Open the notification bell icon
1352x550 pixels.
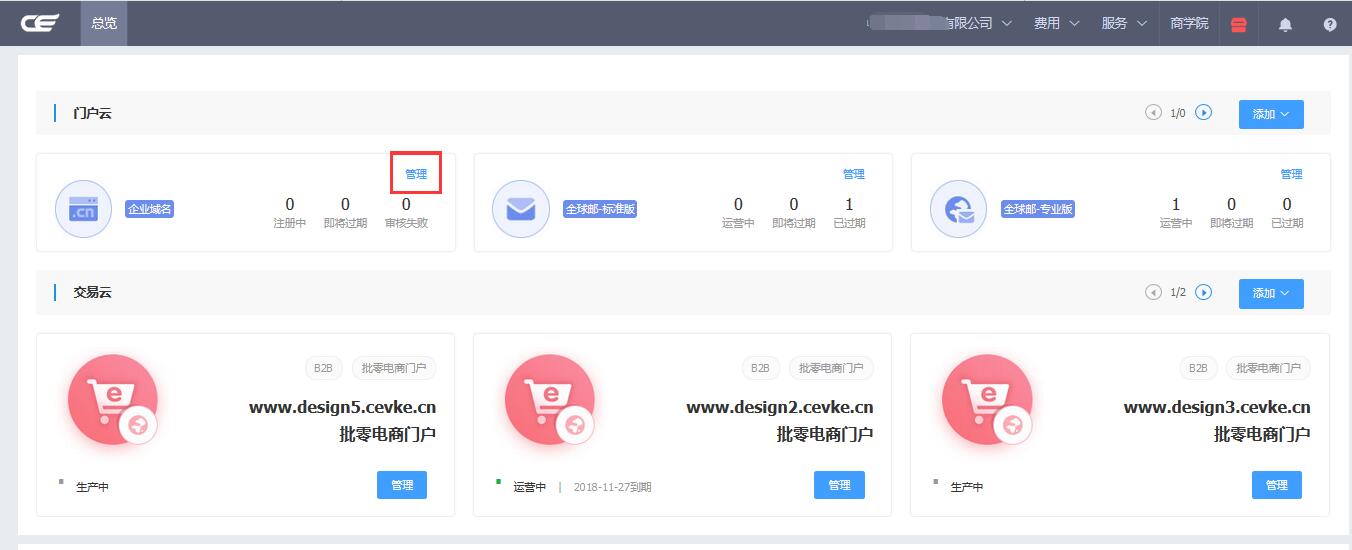tap(1285, 24)
